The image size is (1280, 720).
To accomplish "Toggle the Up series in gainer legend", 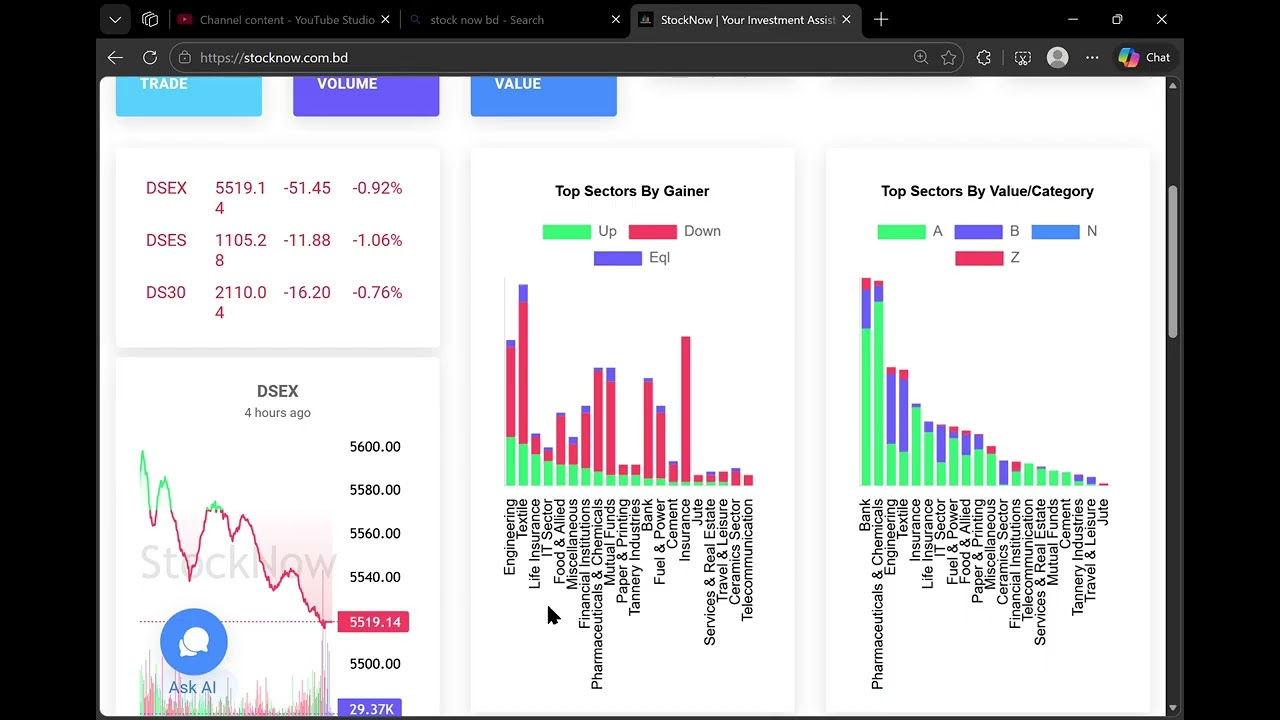I will coord(580,231).
